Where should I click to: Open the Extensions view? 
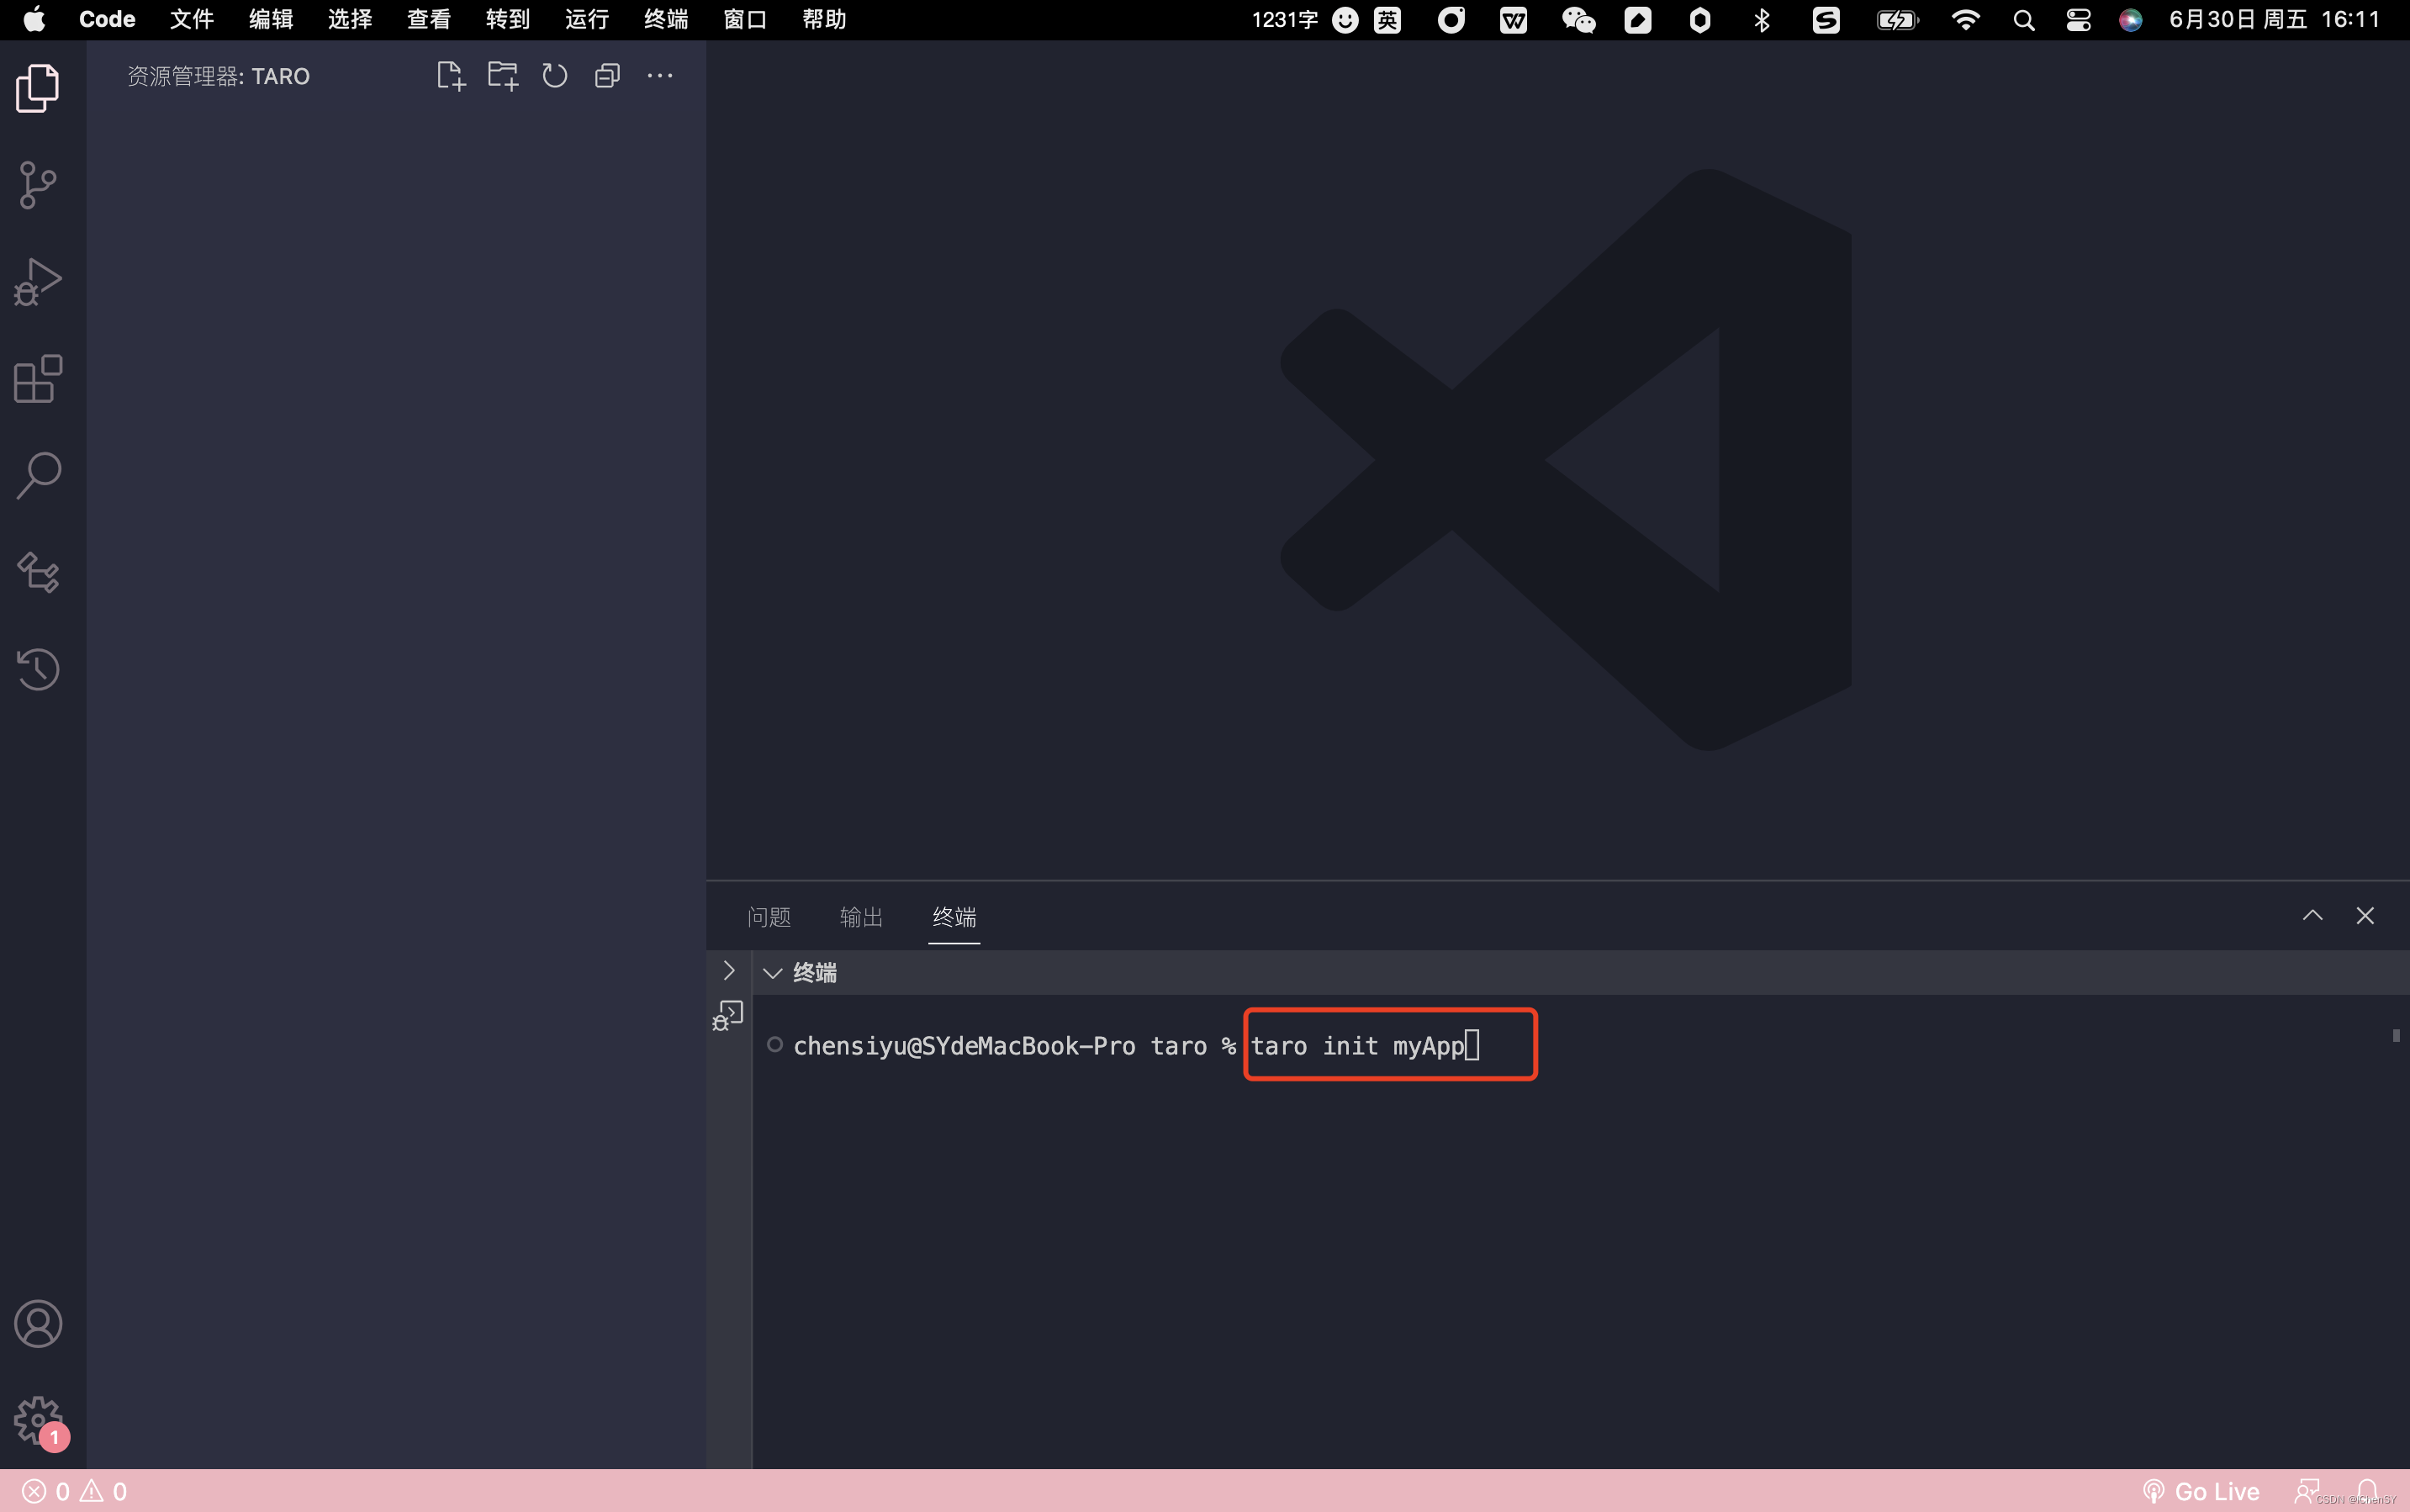(x=38, y=379)
